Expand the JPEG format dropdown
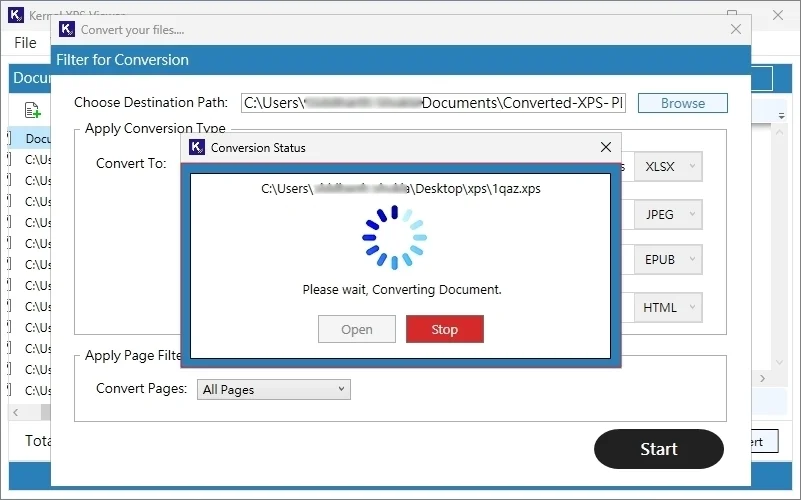The image size is (801, 500). click(x=668, y=214)
